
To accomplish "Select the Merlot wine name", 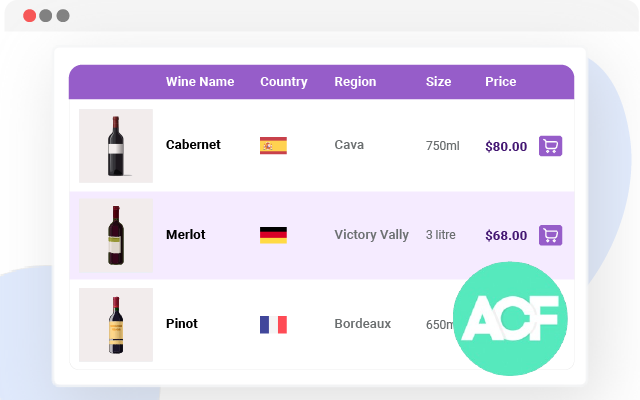I will pyautogui.click(x=186, y=235).
